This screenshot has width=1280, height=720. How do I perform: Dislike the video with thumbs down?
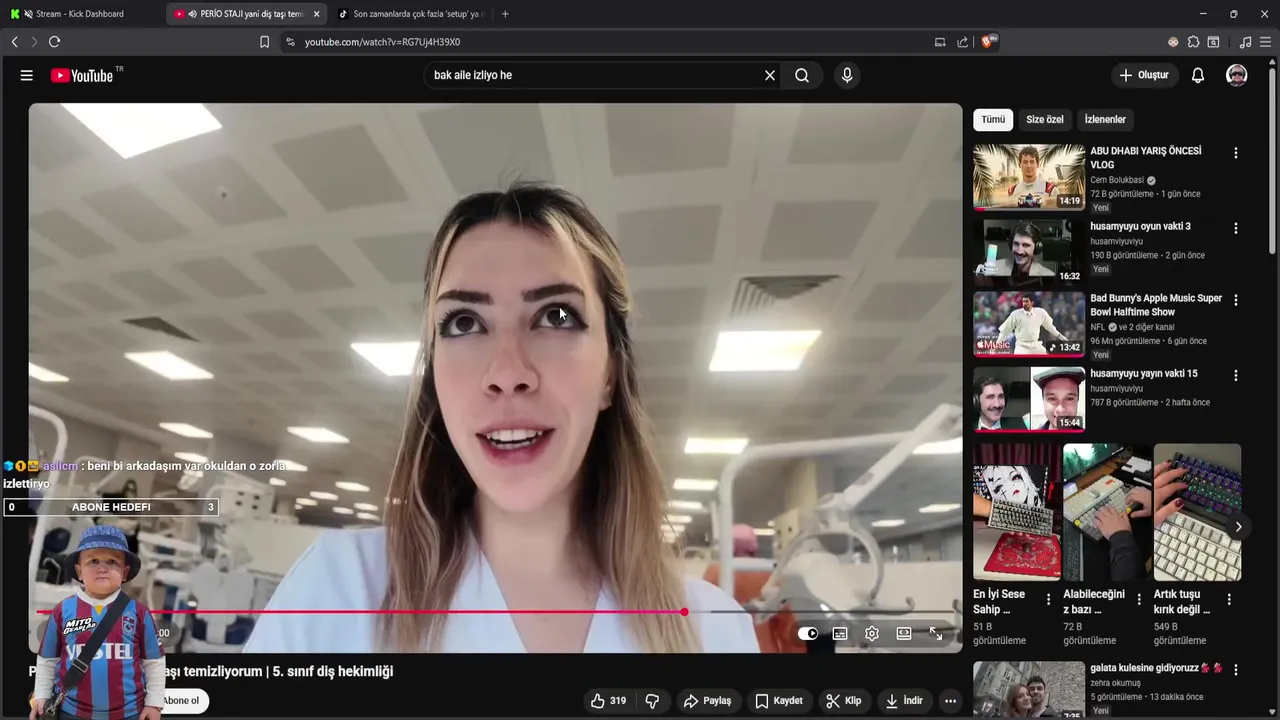tap(652, 701)
